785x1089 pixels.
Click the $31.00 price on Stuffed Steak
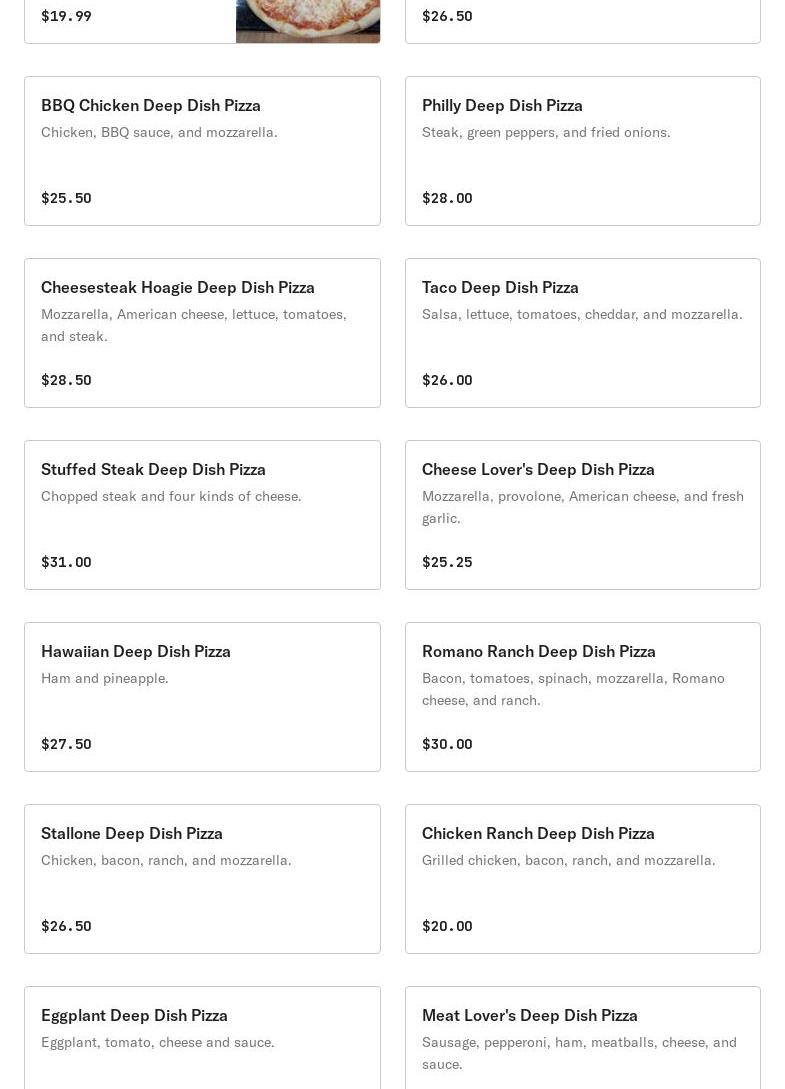(66, 562)
